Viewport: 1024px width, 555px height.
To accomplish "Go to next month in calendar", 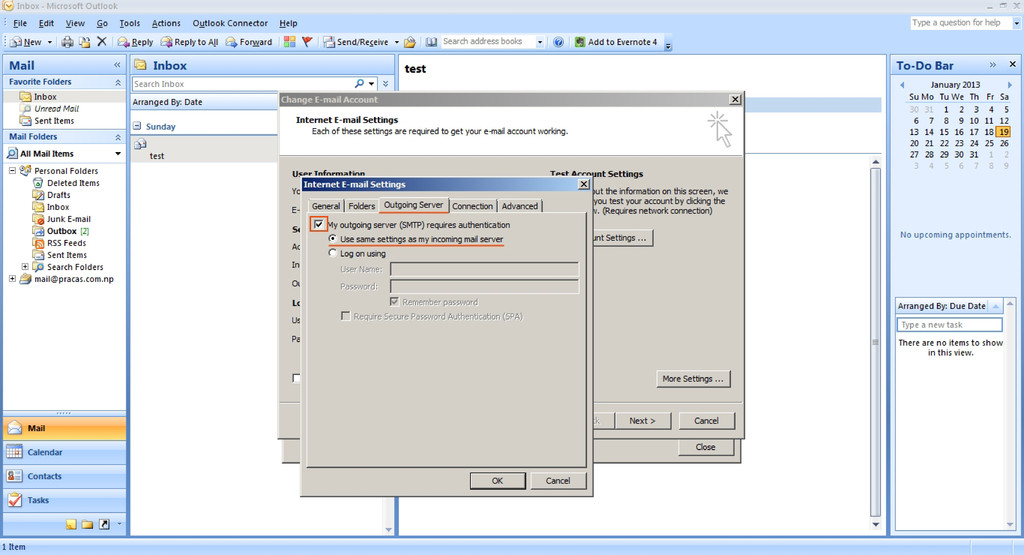I will tap(1010, 85).
